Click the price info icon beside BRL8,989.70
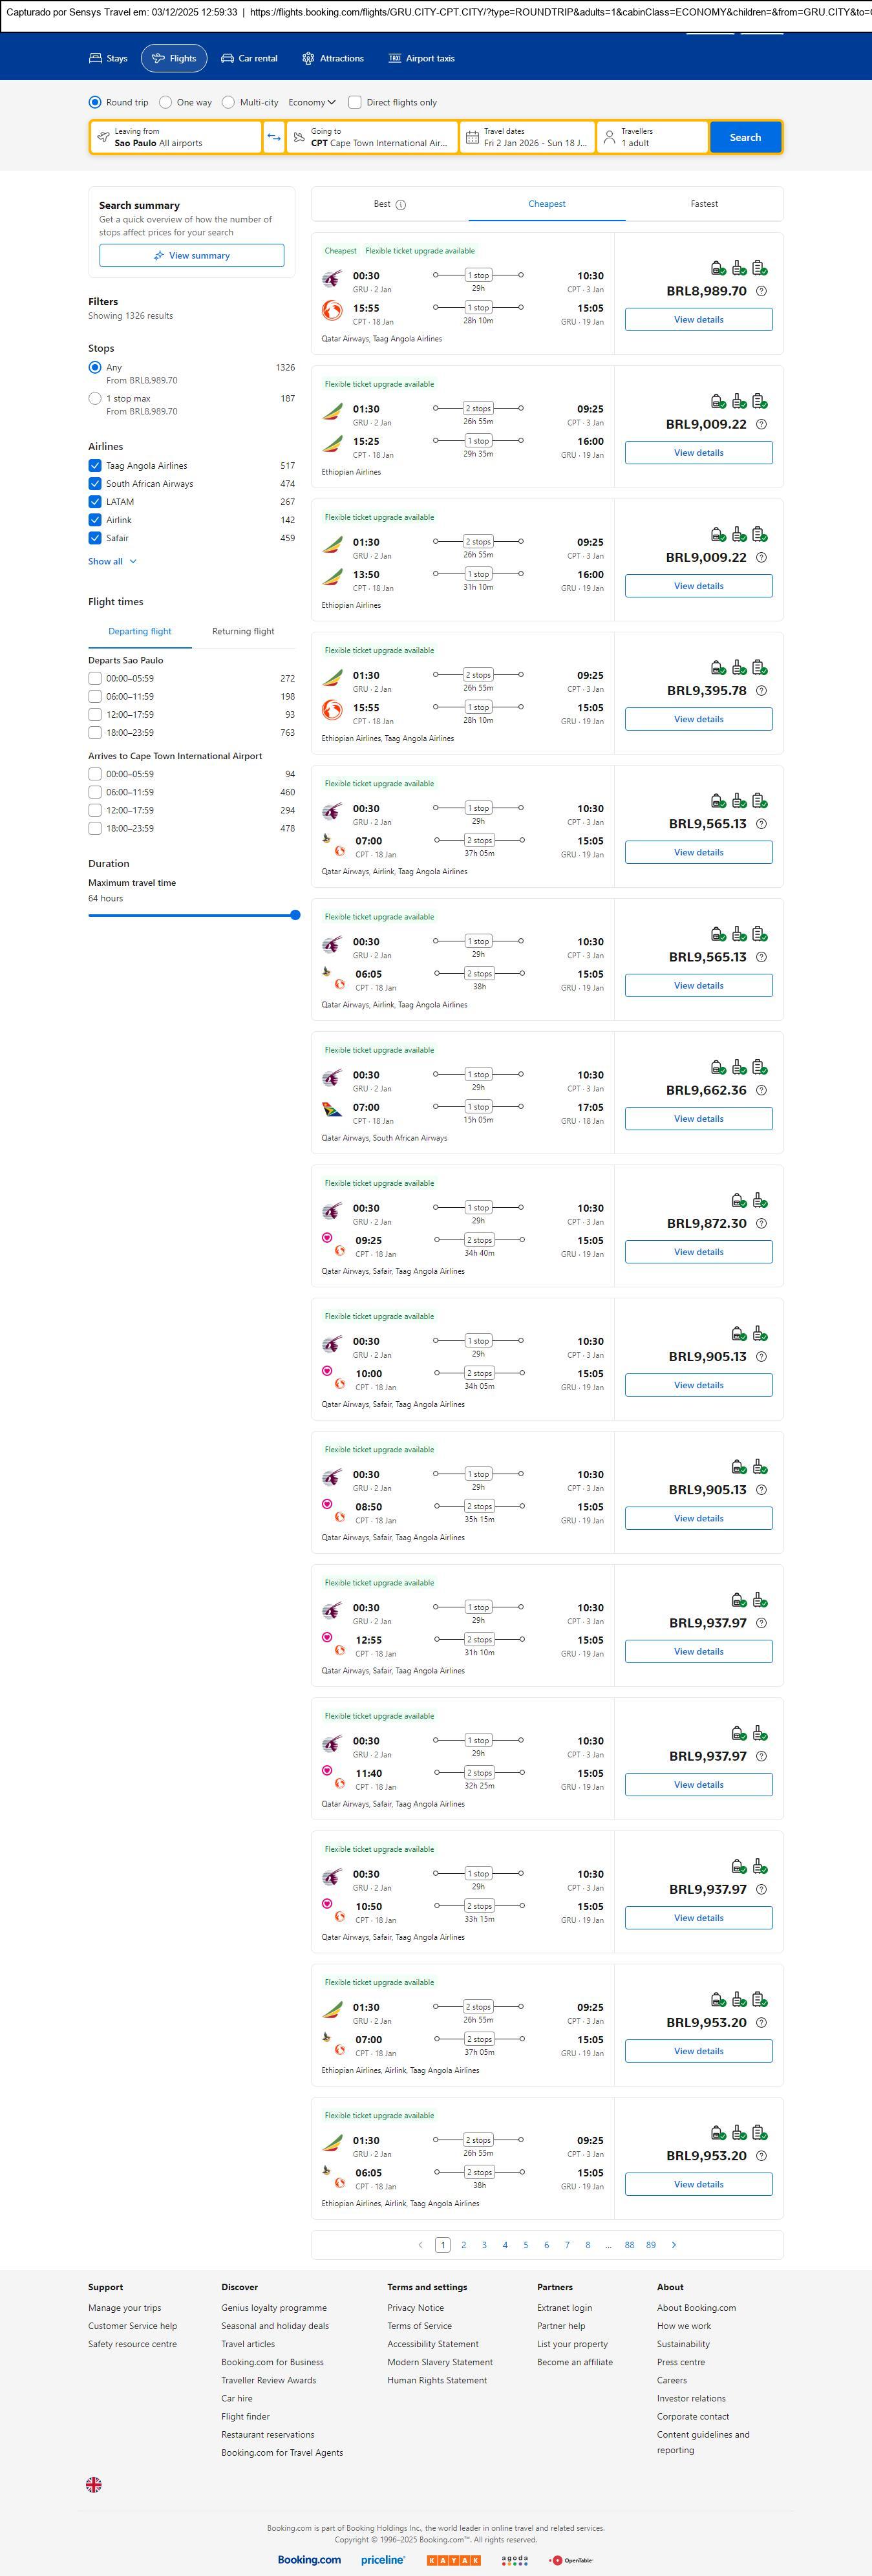The width and height of the screenshot is (872, 2576). coord(761,291)
